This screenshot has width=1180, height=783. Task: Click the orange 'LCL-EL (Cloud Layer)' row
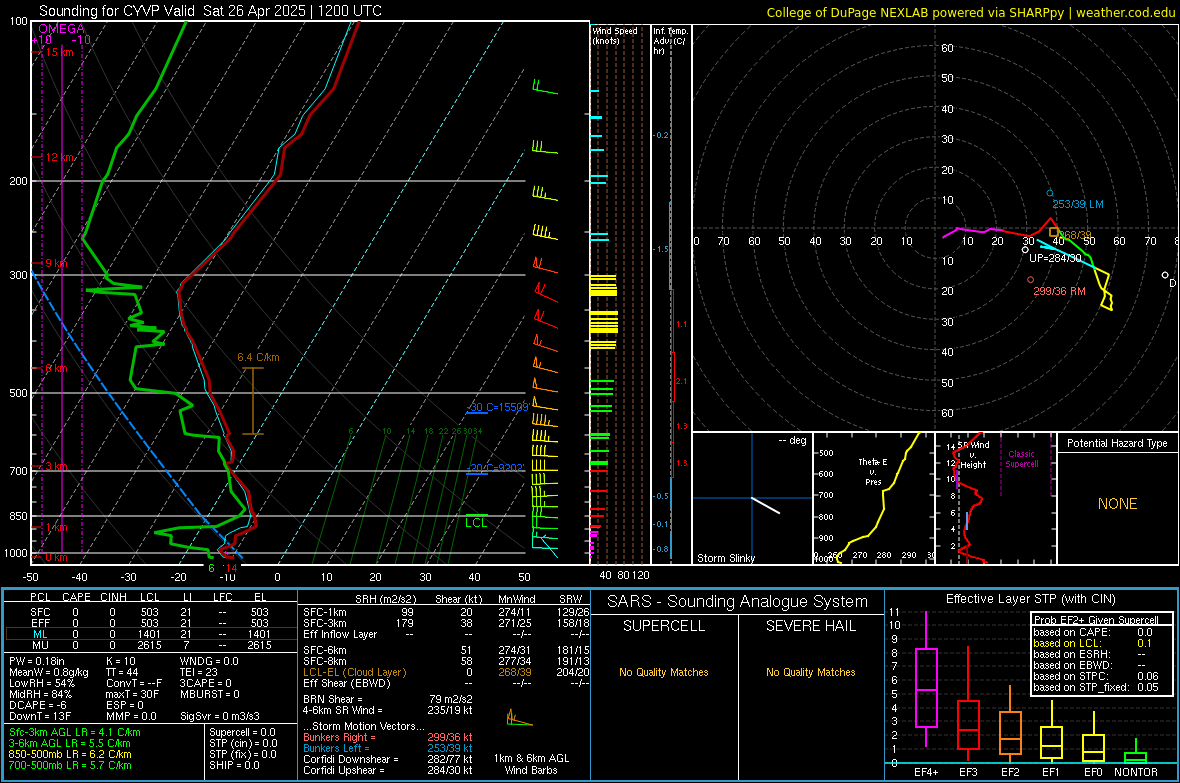446,672
